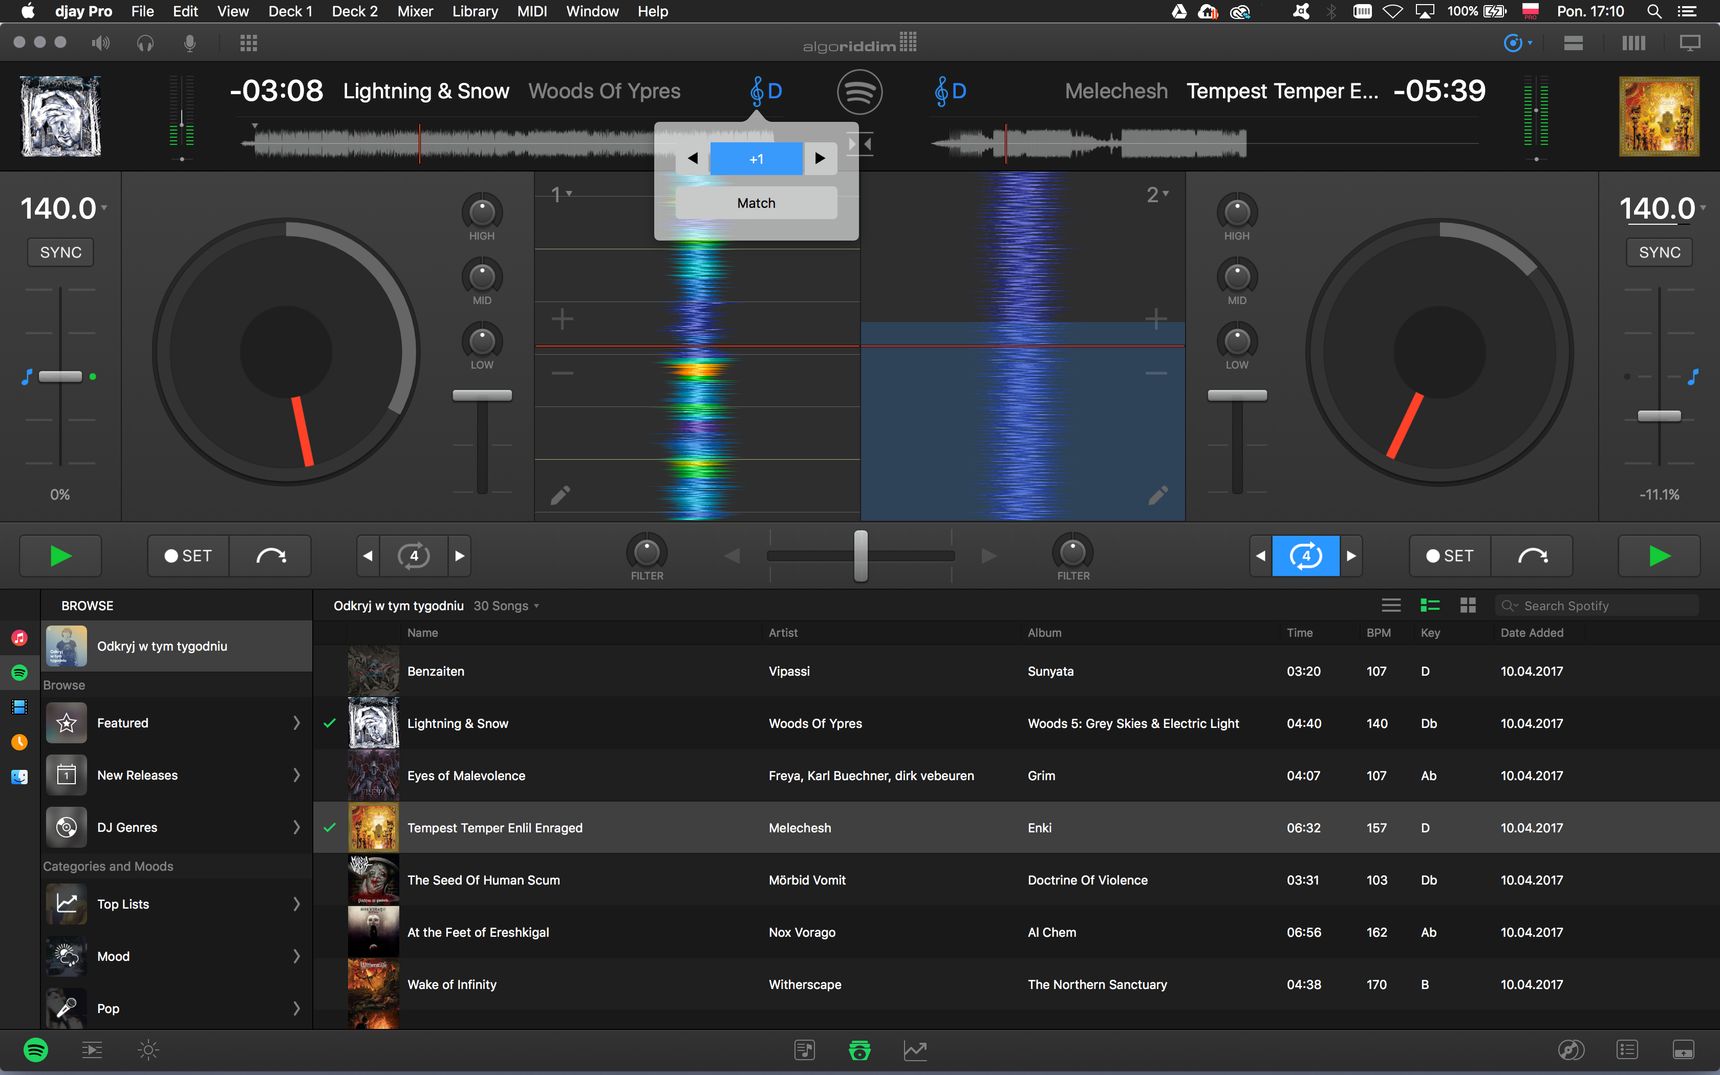This screenshot has height=1075, width=1720.
Task: Open the grid pads icon in toolbar
Action: (x=249, y=43)
